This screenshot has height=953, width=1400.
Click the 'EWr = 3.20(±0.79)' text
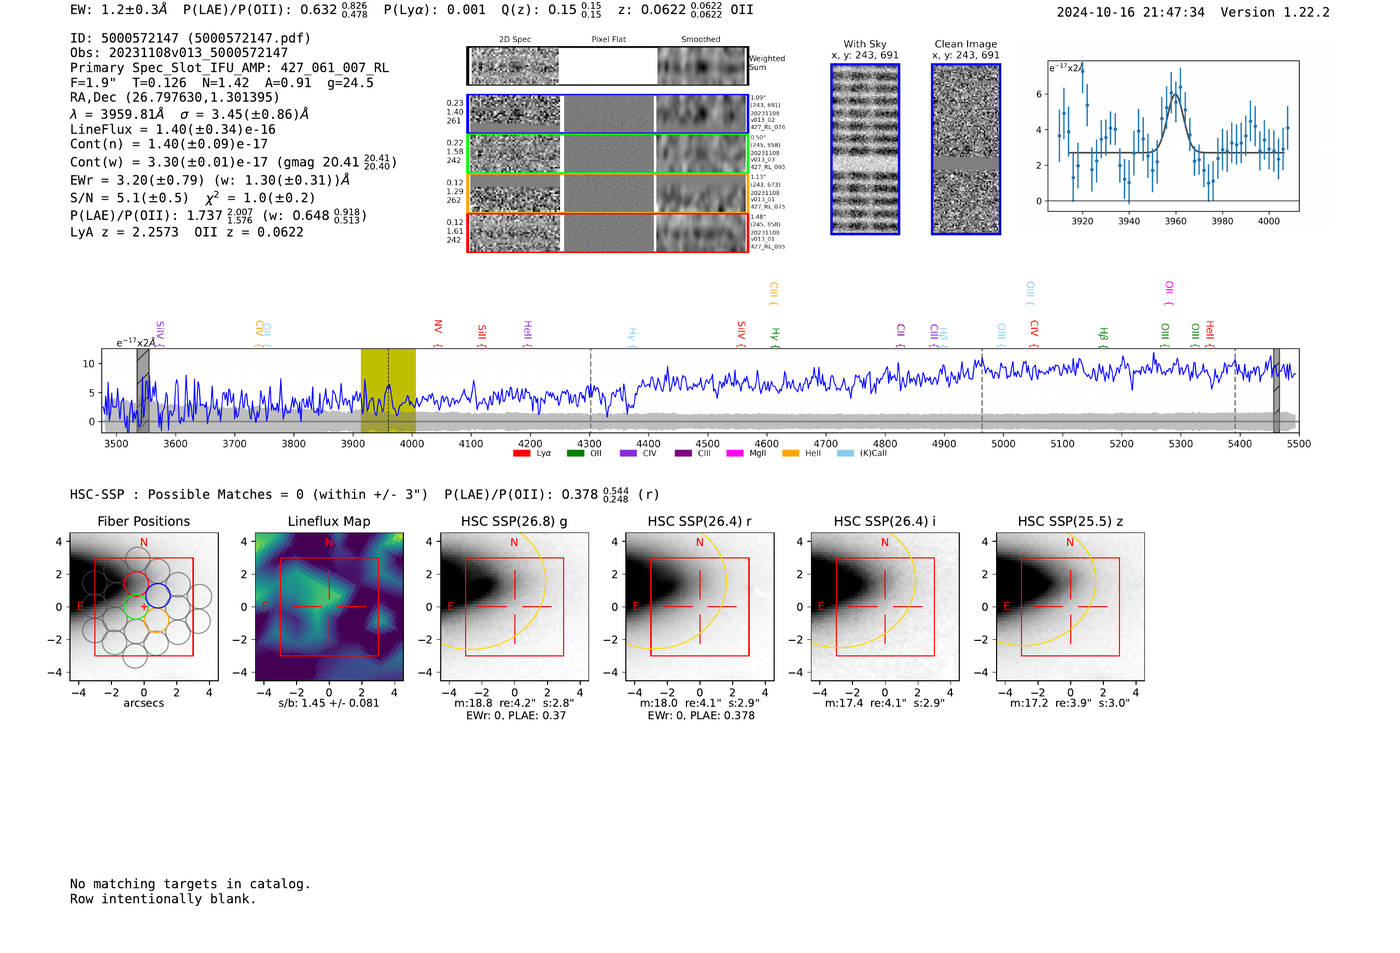pos(137,180)
